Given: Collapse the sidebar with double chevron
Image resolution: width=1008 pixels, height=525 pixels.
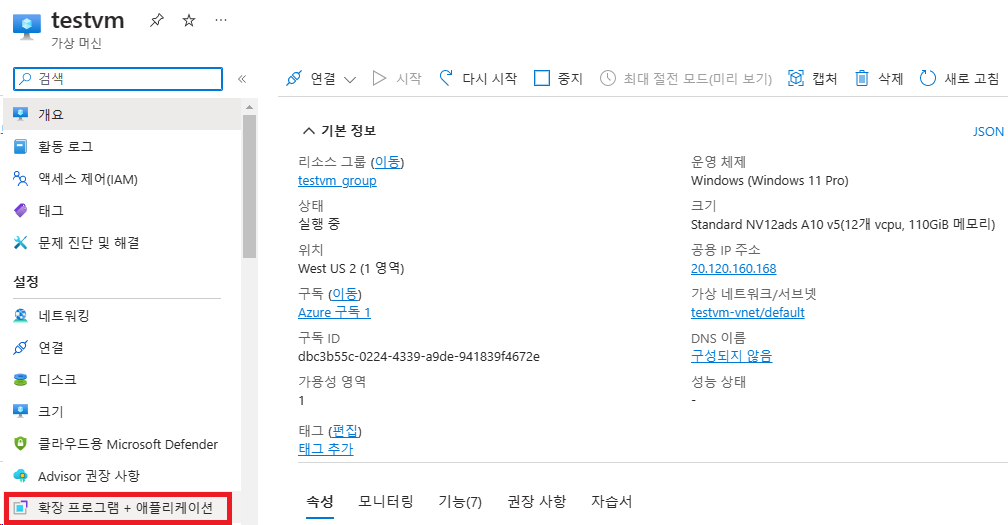Looking at the screenshot, I should 242,79.
